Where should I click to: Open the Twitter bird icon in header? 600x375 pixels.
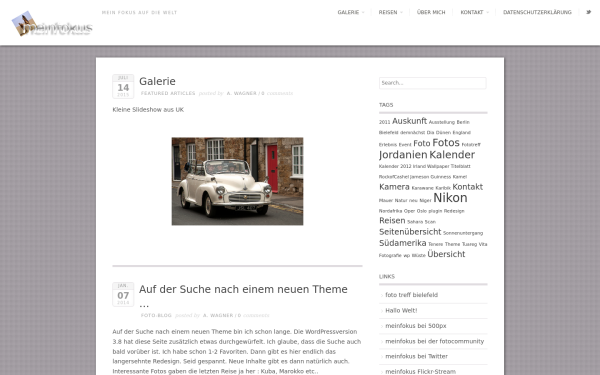[x=589, y=12]
